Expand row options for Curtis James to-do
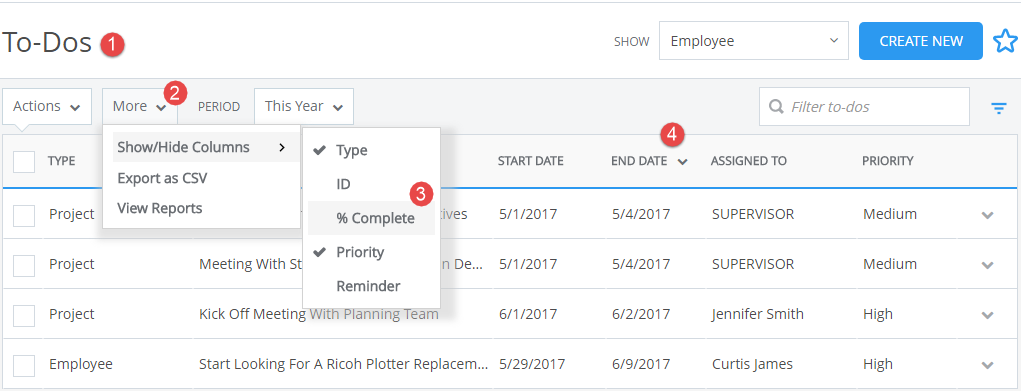Viewport: 1021px width, 391px height. 988,365
